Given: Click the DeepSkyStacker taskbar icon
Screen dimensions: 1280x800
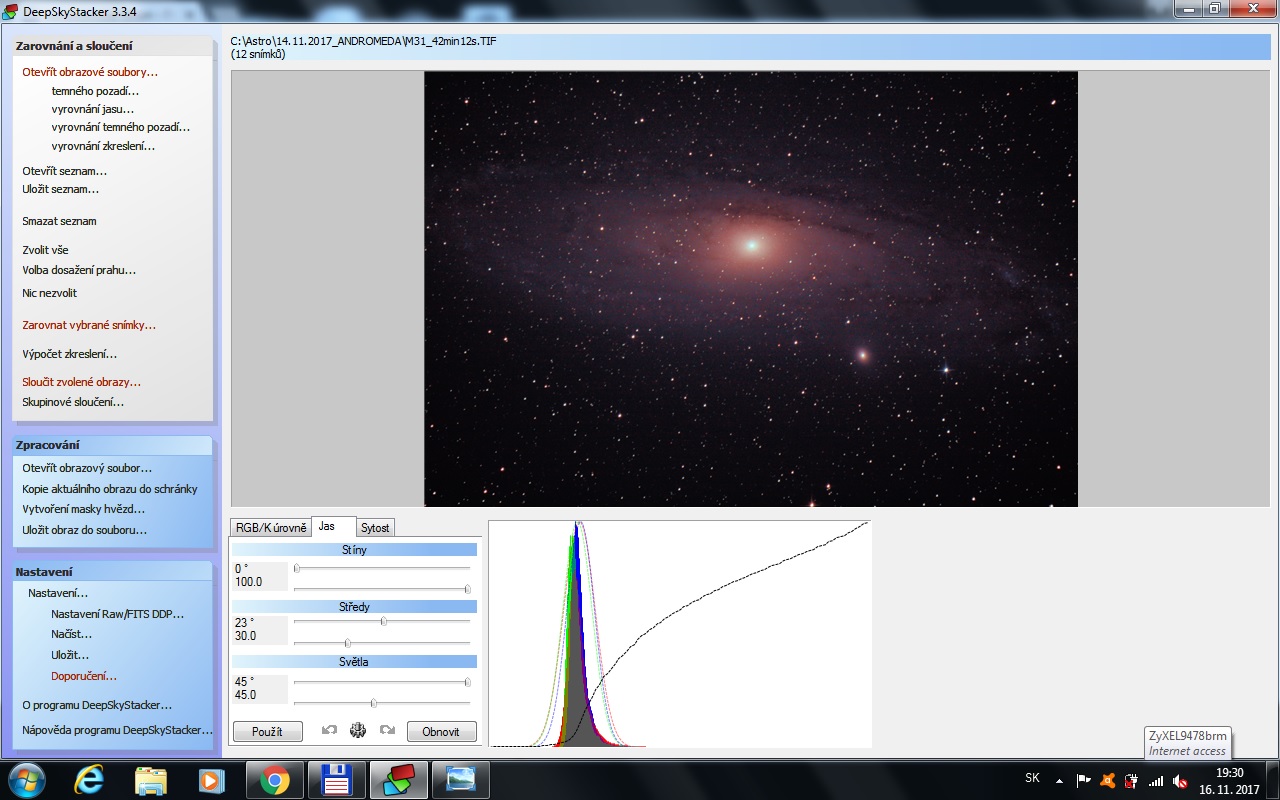Looking at the screenshot, I should tap(399, 779).
